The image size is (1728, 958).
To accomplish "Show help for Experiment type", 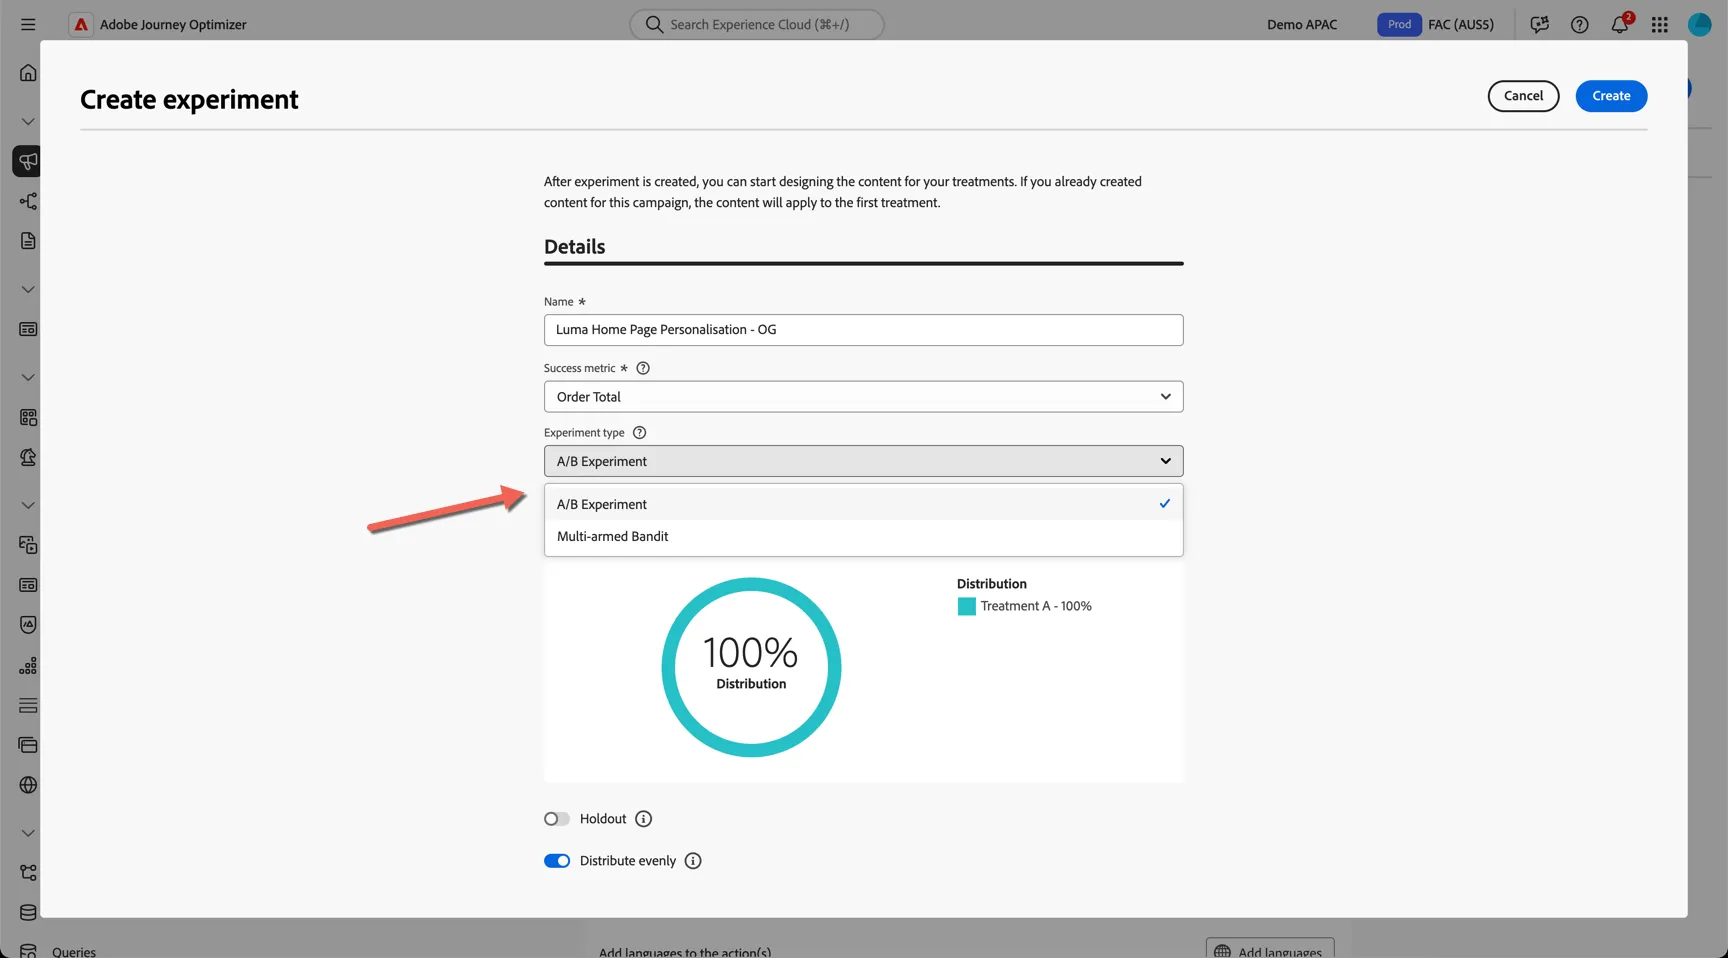I will click(x=640, y=433).
